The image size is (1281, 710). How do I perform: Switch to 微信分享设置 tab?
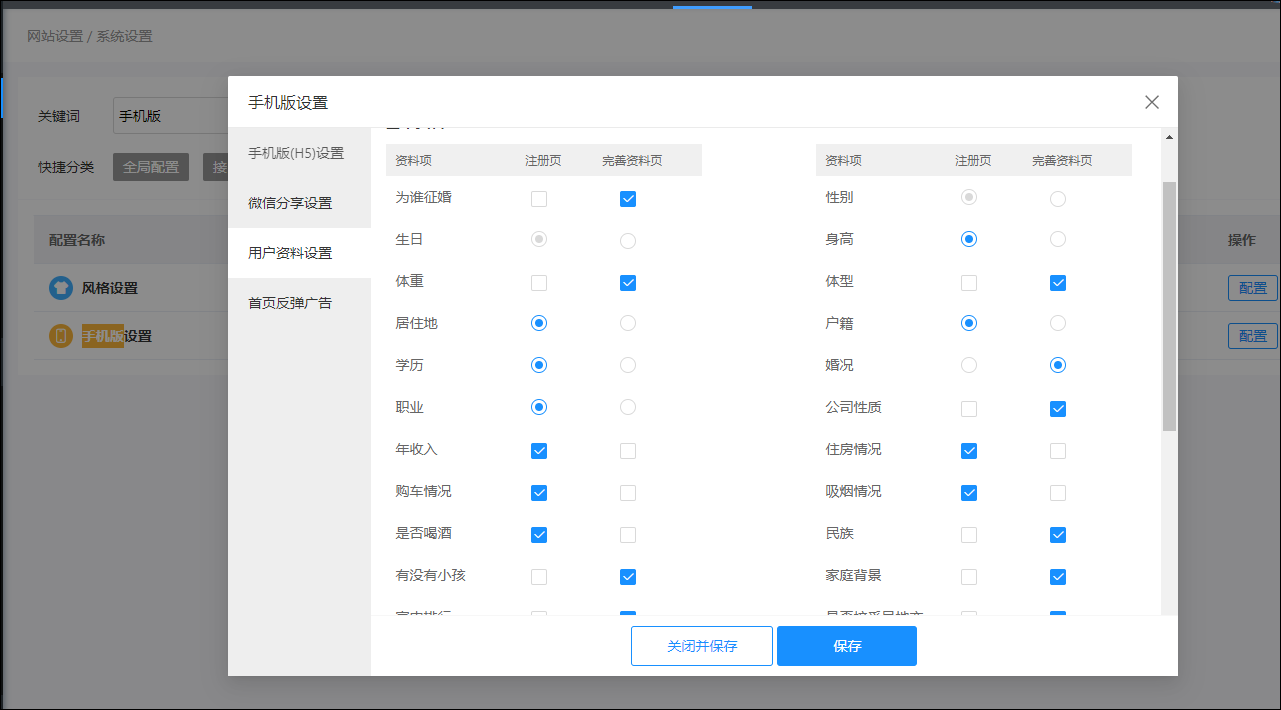pyautogui.click(x=290, y=203)
